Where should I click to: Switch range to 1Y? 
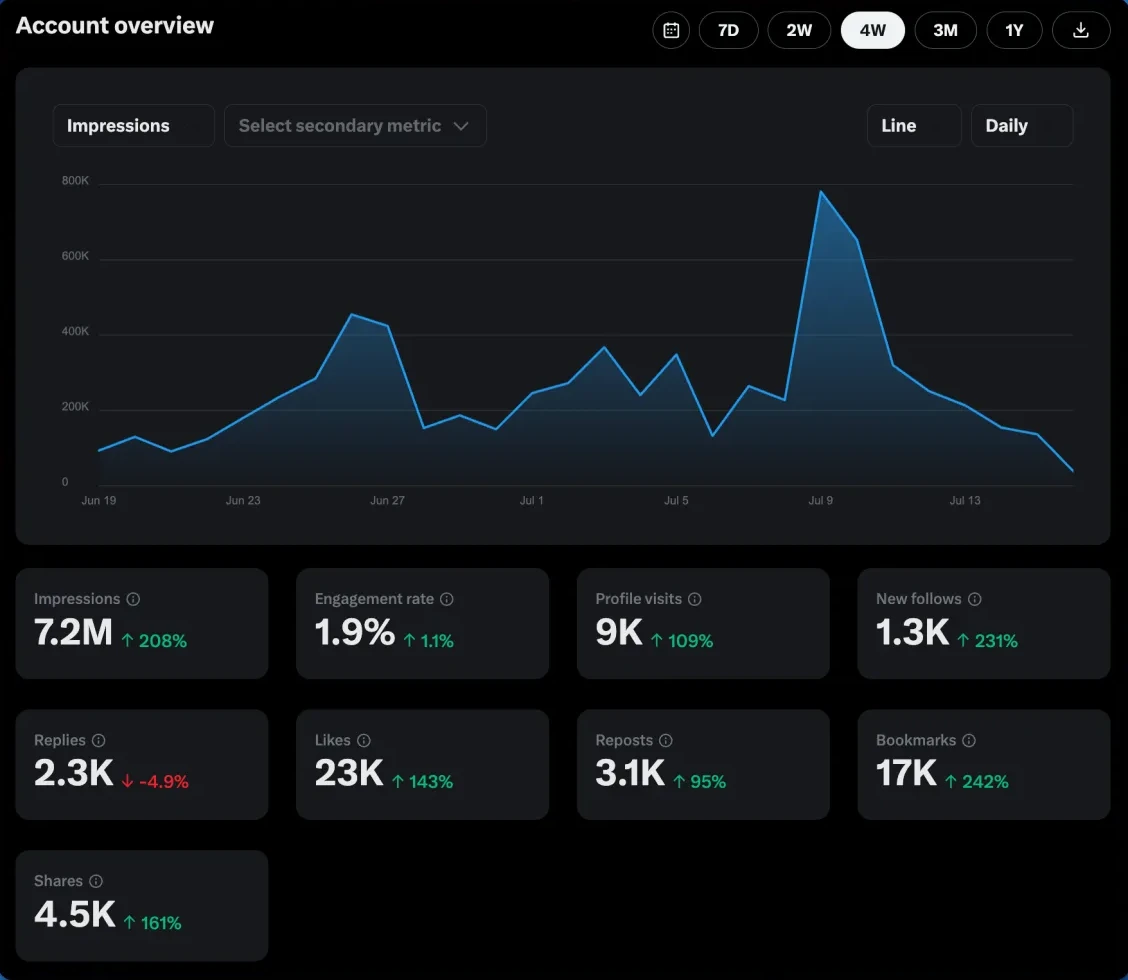[1014, 30]
